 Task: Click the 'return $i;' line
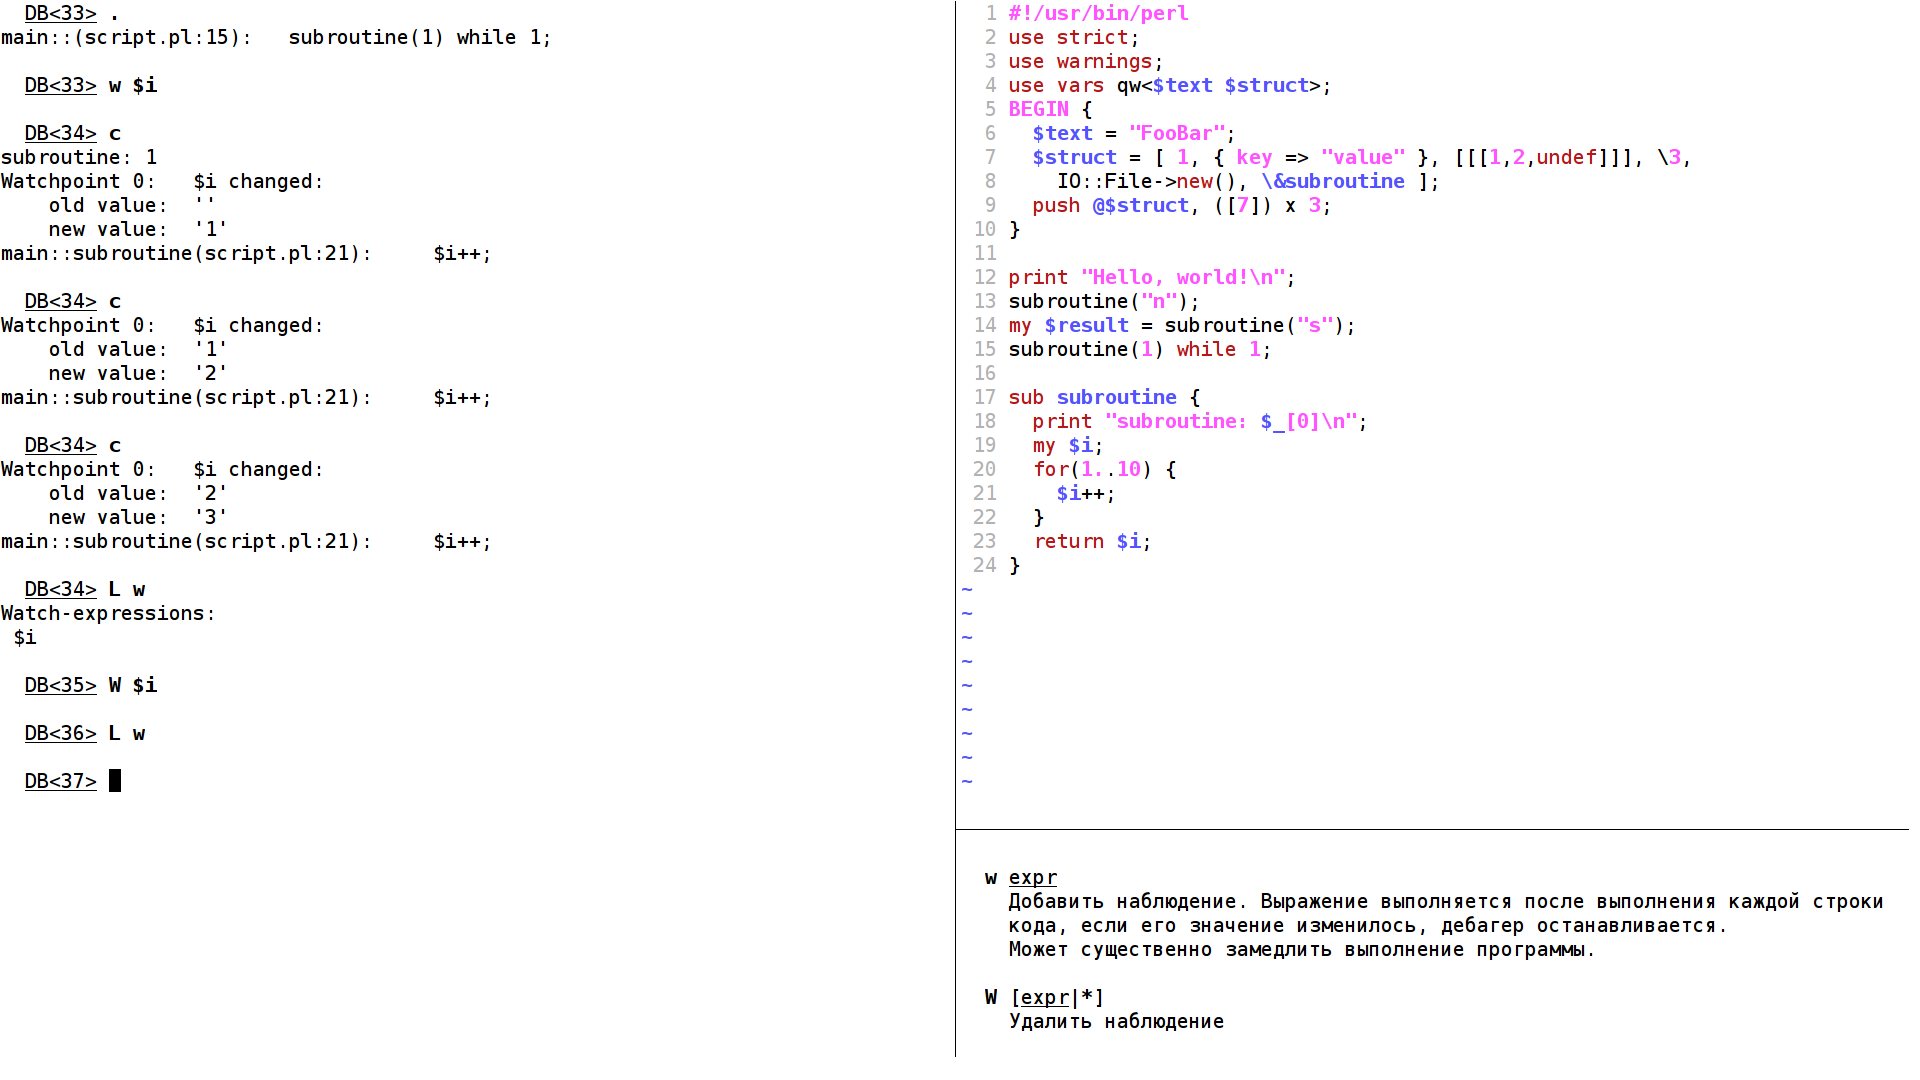point(1092,541)
